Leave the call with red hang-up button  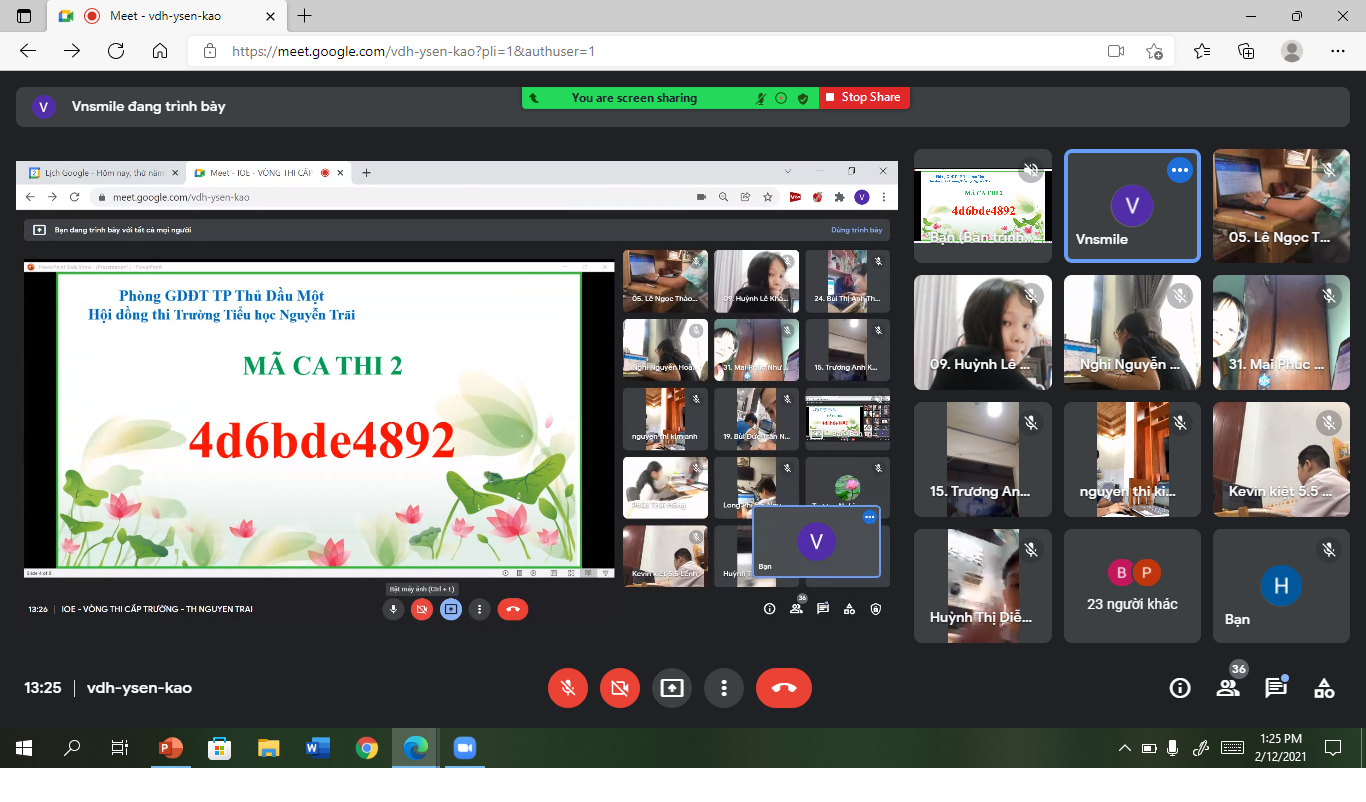[x=784, y=688]
